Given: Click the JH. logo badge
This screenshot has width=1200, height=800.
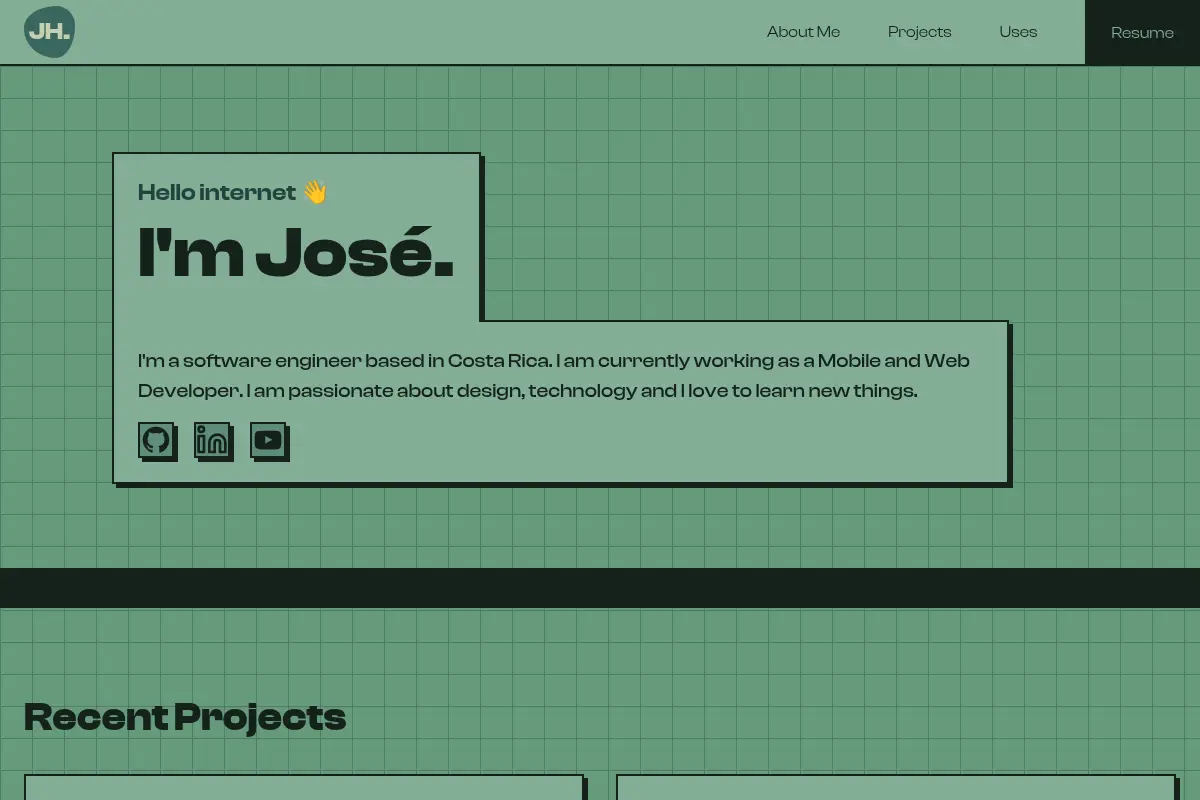Looking at the screenshot, I should click(x=49, y=32).
